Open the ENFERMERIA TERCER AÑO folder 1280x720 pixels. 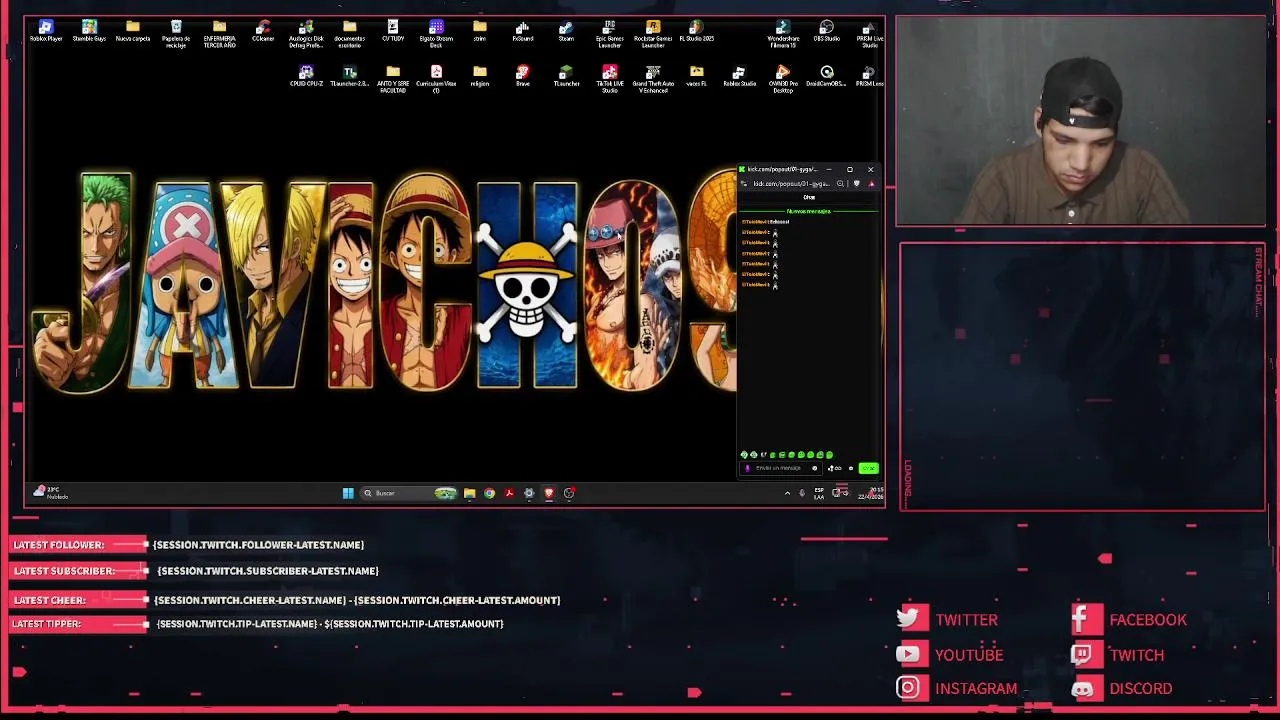click(219, 33)
